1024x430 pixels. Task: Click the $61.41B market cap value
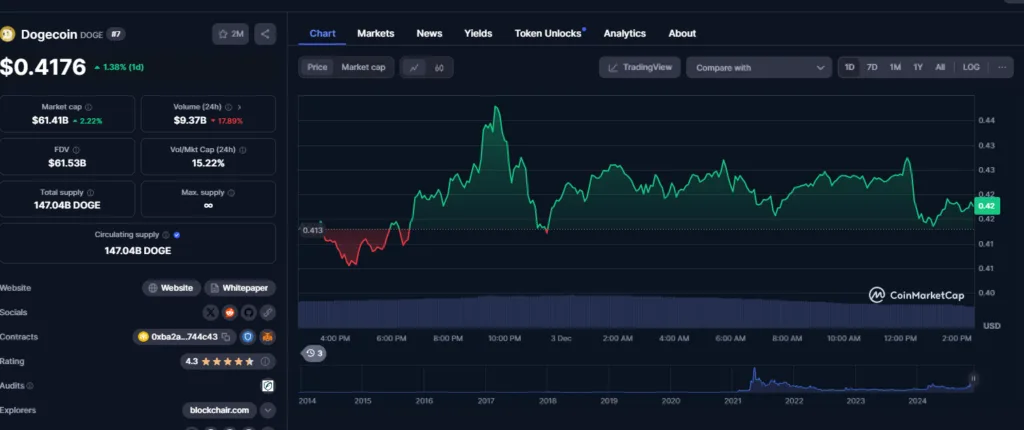point(50,120)
